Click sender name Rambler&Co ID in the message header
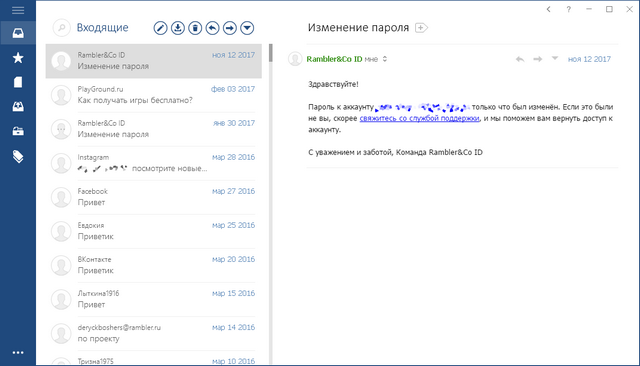The height and width of the screenshot is (366, 640). click(x=334, y=59)
